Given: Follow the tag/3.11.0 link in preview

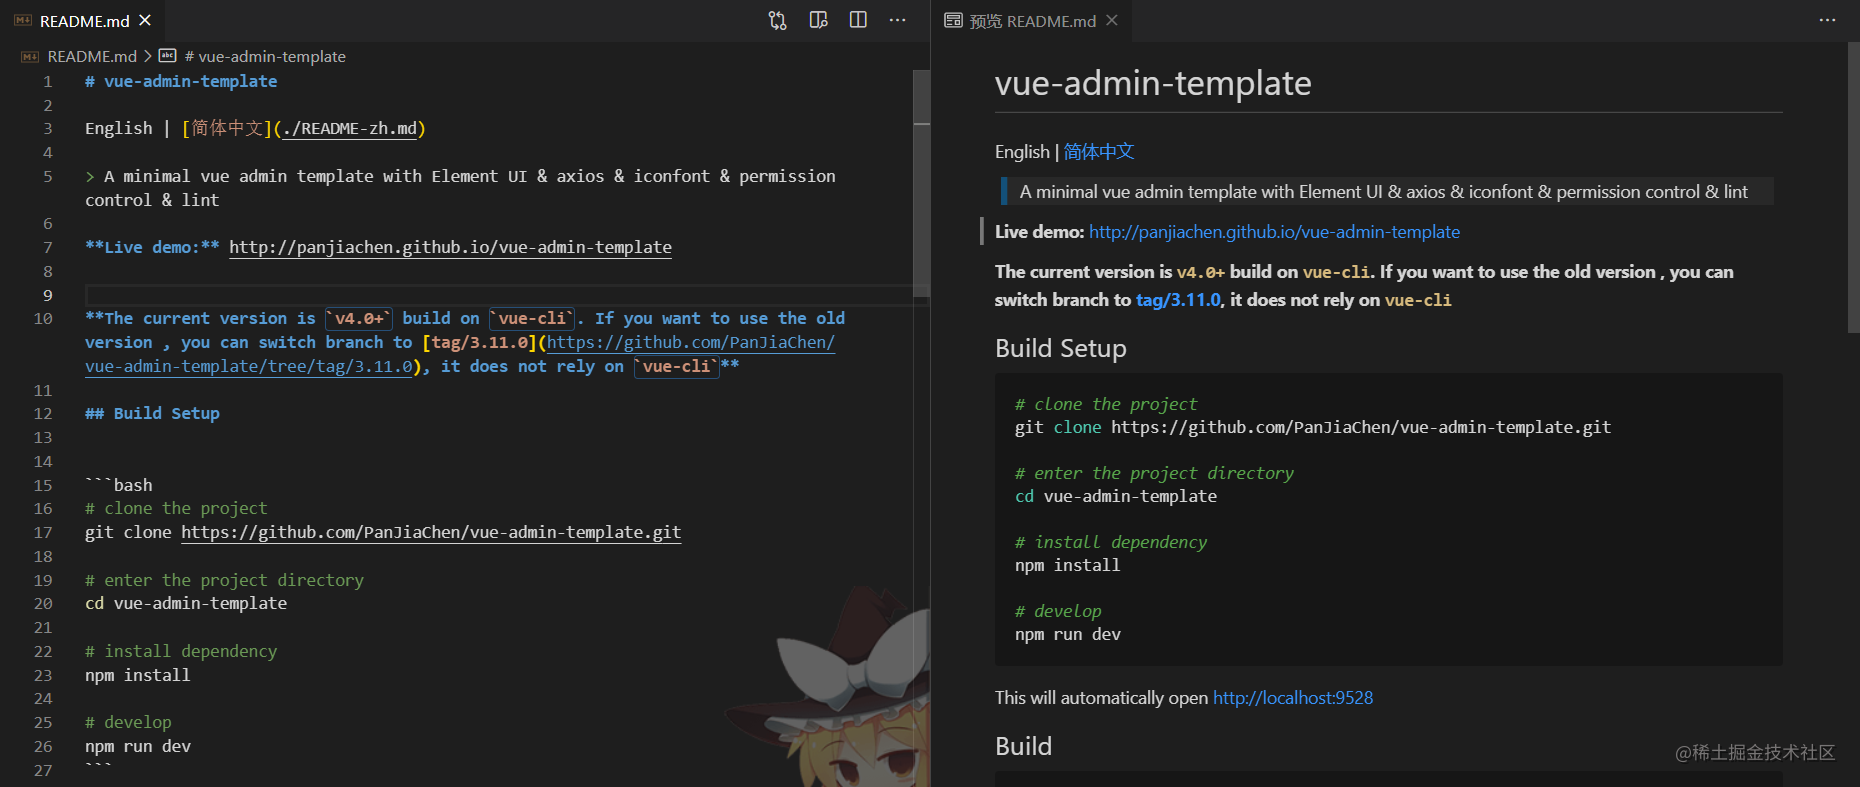Looking at the screenshot, I should pyautogui.click(x=1178, y=300).
